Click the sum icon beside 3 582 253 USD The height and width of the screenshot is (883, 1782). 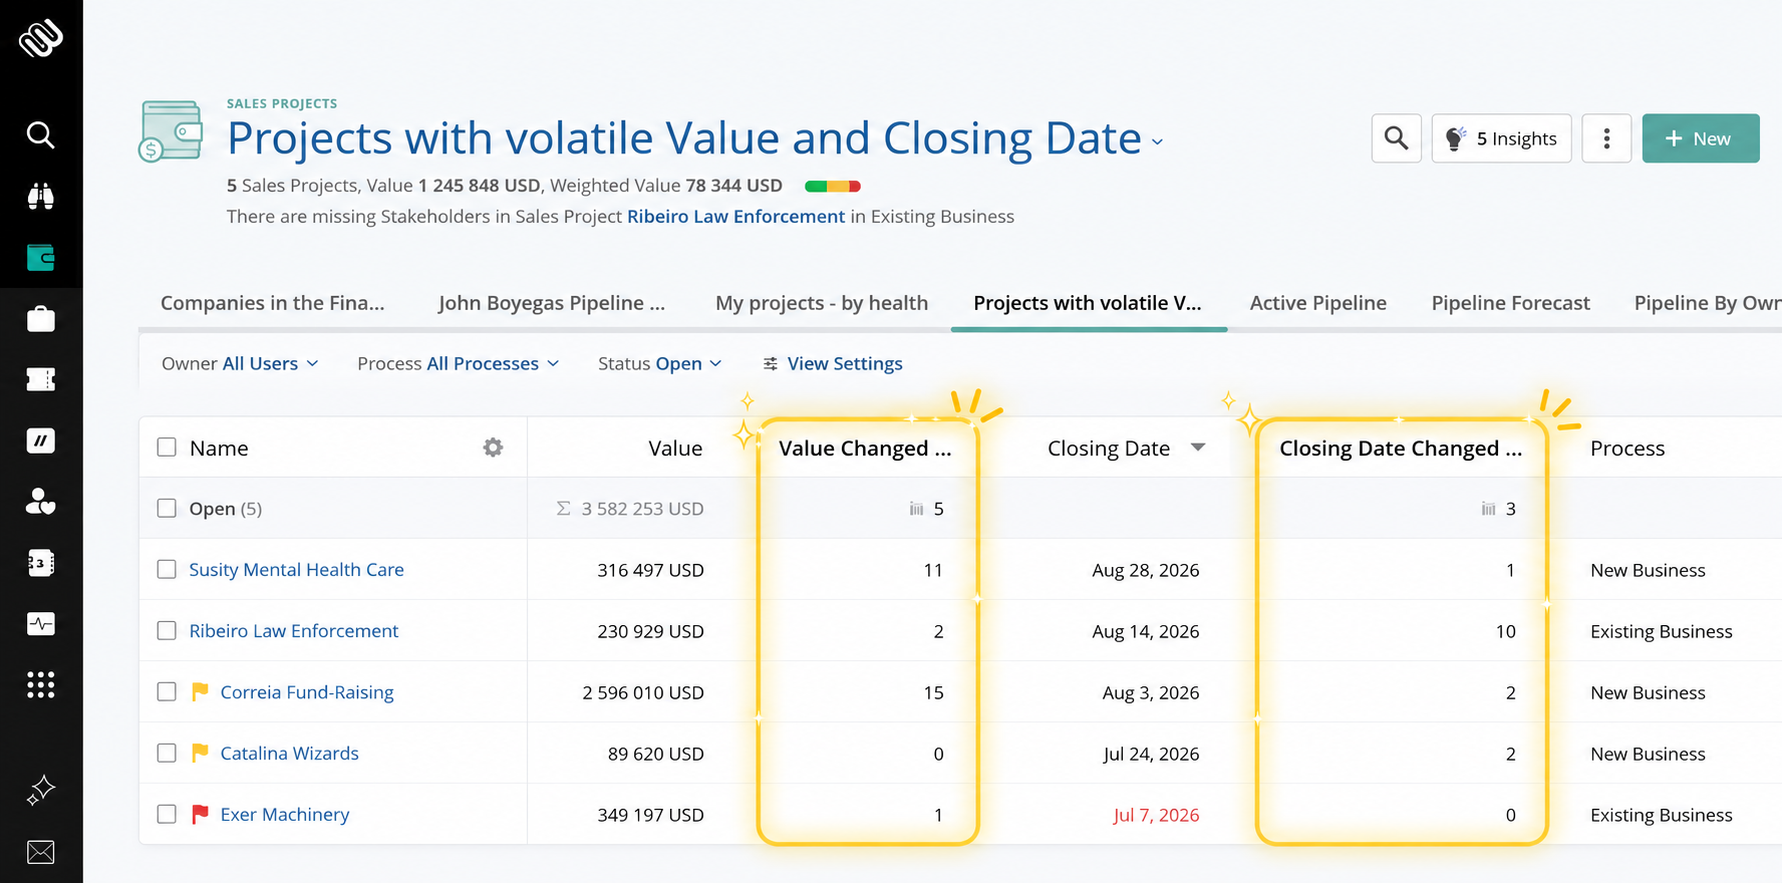(x=564, y=509)
